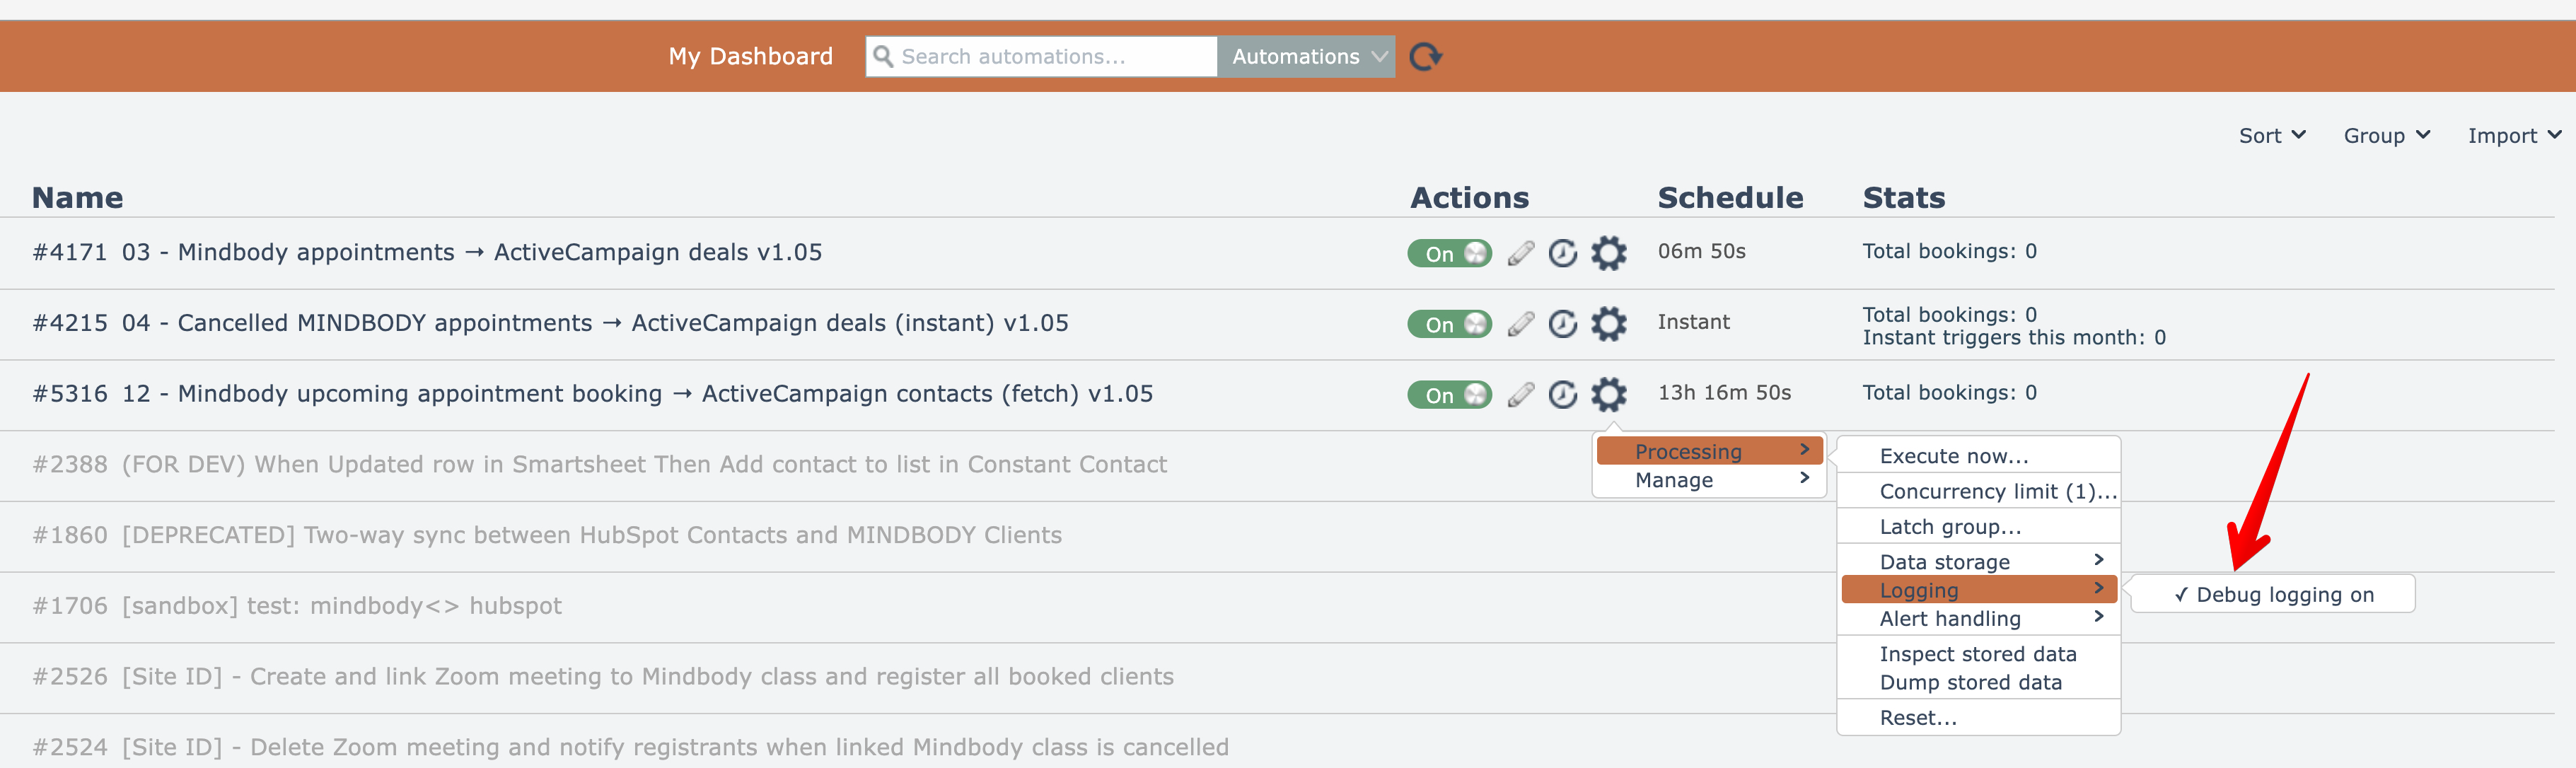
Task: Open gear settings for automation #4171
Action: pos(1608,253)
